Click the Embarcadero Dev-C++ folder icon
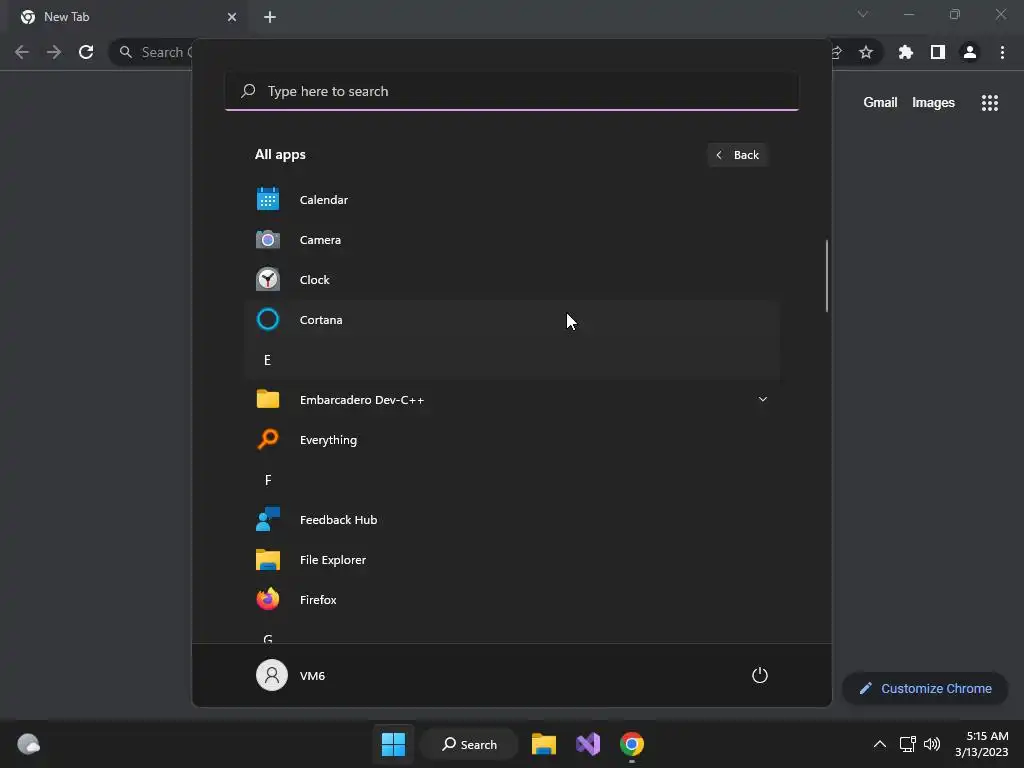The width and height of the screenshot is (1024, 768). tap(268, 399)
